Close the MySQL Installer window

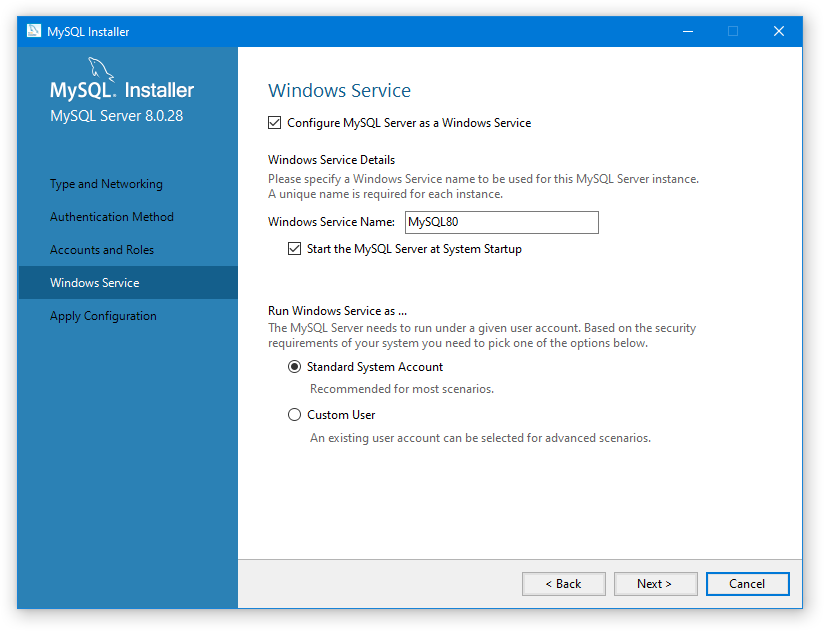[x=778, y=31]
